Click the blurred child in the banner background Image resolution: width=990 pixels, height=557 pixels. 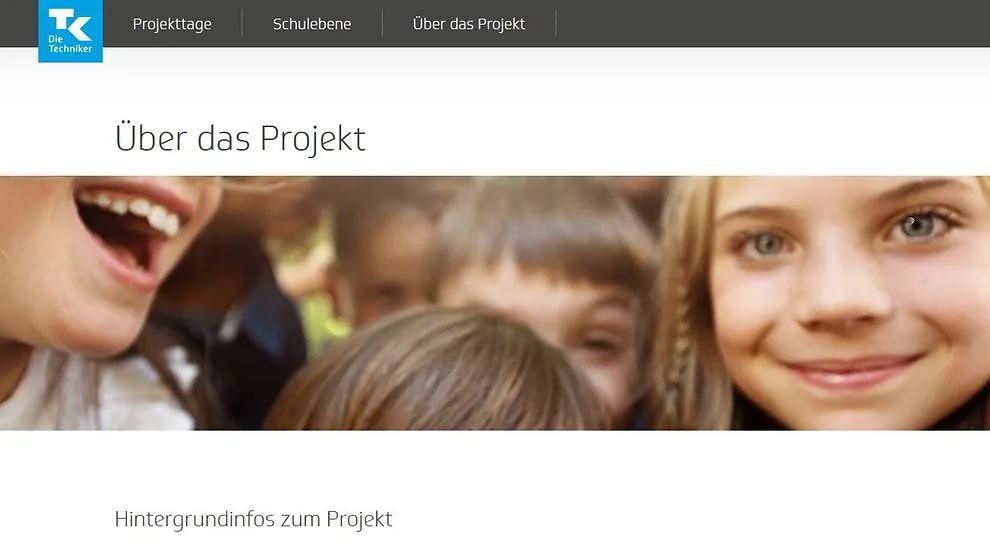(379, 265)
